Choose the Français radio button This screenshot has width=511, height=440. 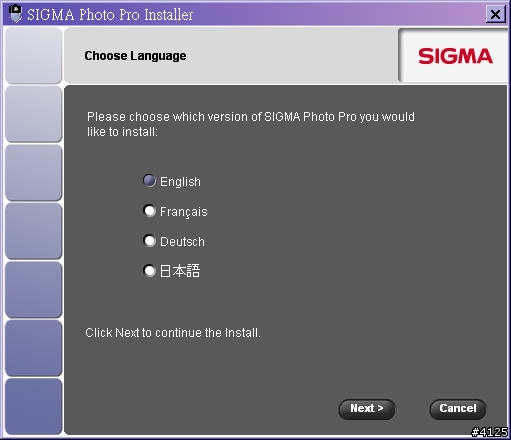coord(149,211)
